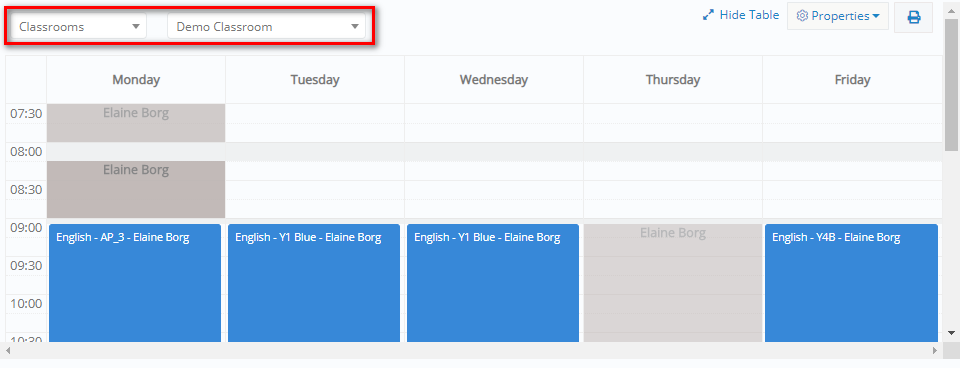
Task: Select the Thursday column header
Action: [x=673, y=80]
